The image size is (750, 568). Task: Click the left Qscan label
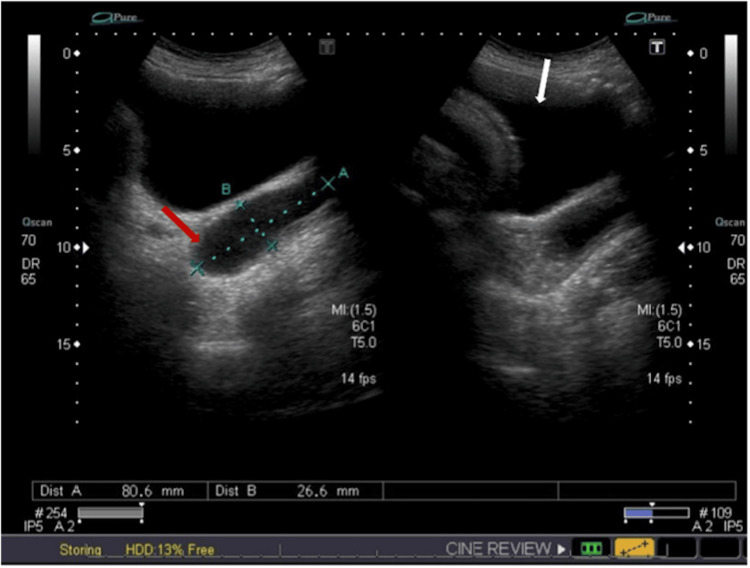pyautogui.click(x=37, y=222)
